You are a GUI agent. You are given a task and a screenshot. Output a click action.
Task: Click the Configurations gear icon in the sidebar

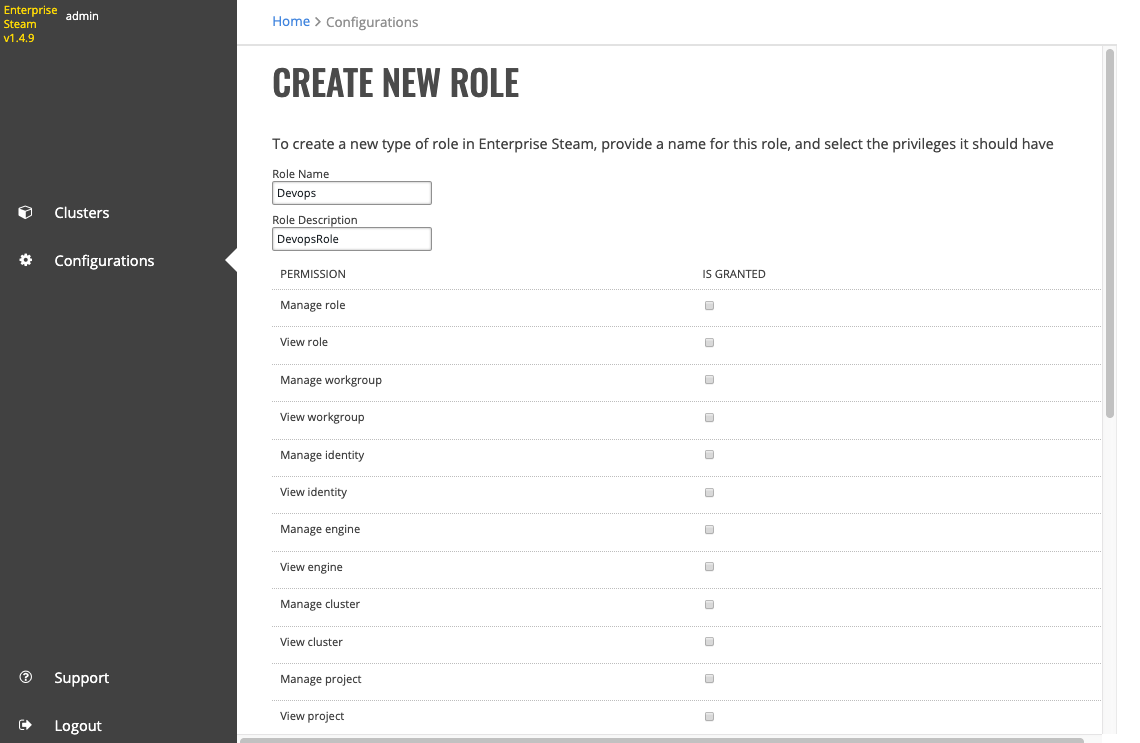point(25,260)
